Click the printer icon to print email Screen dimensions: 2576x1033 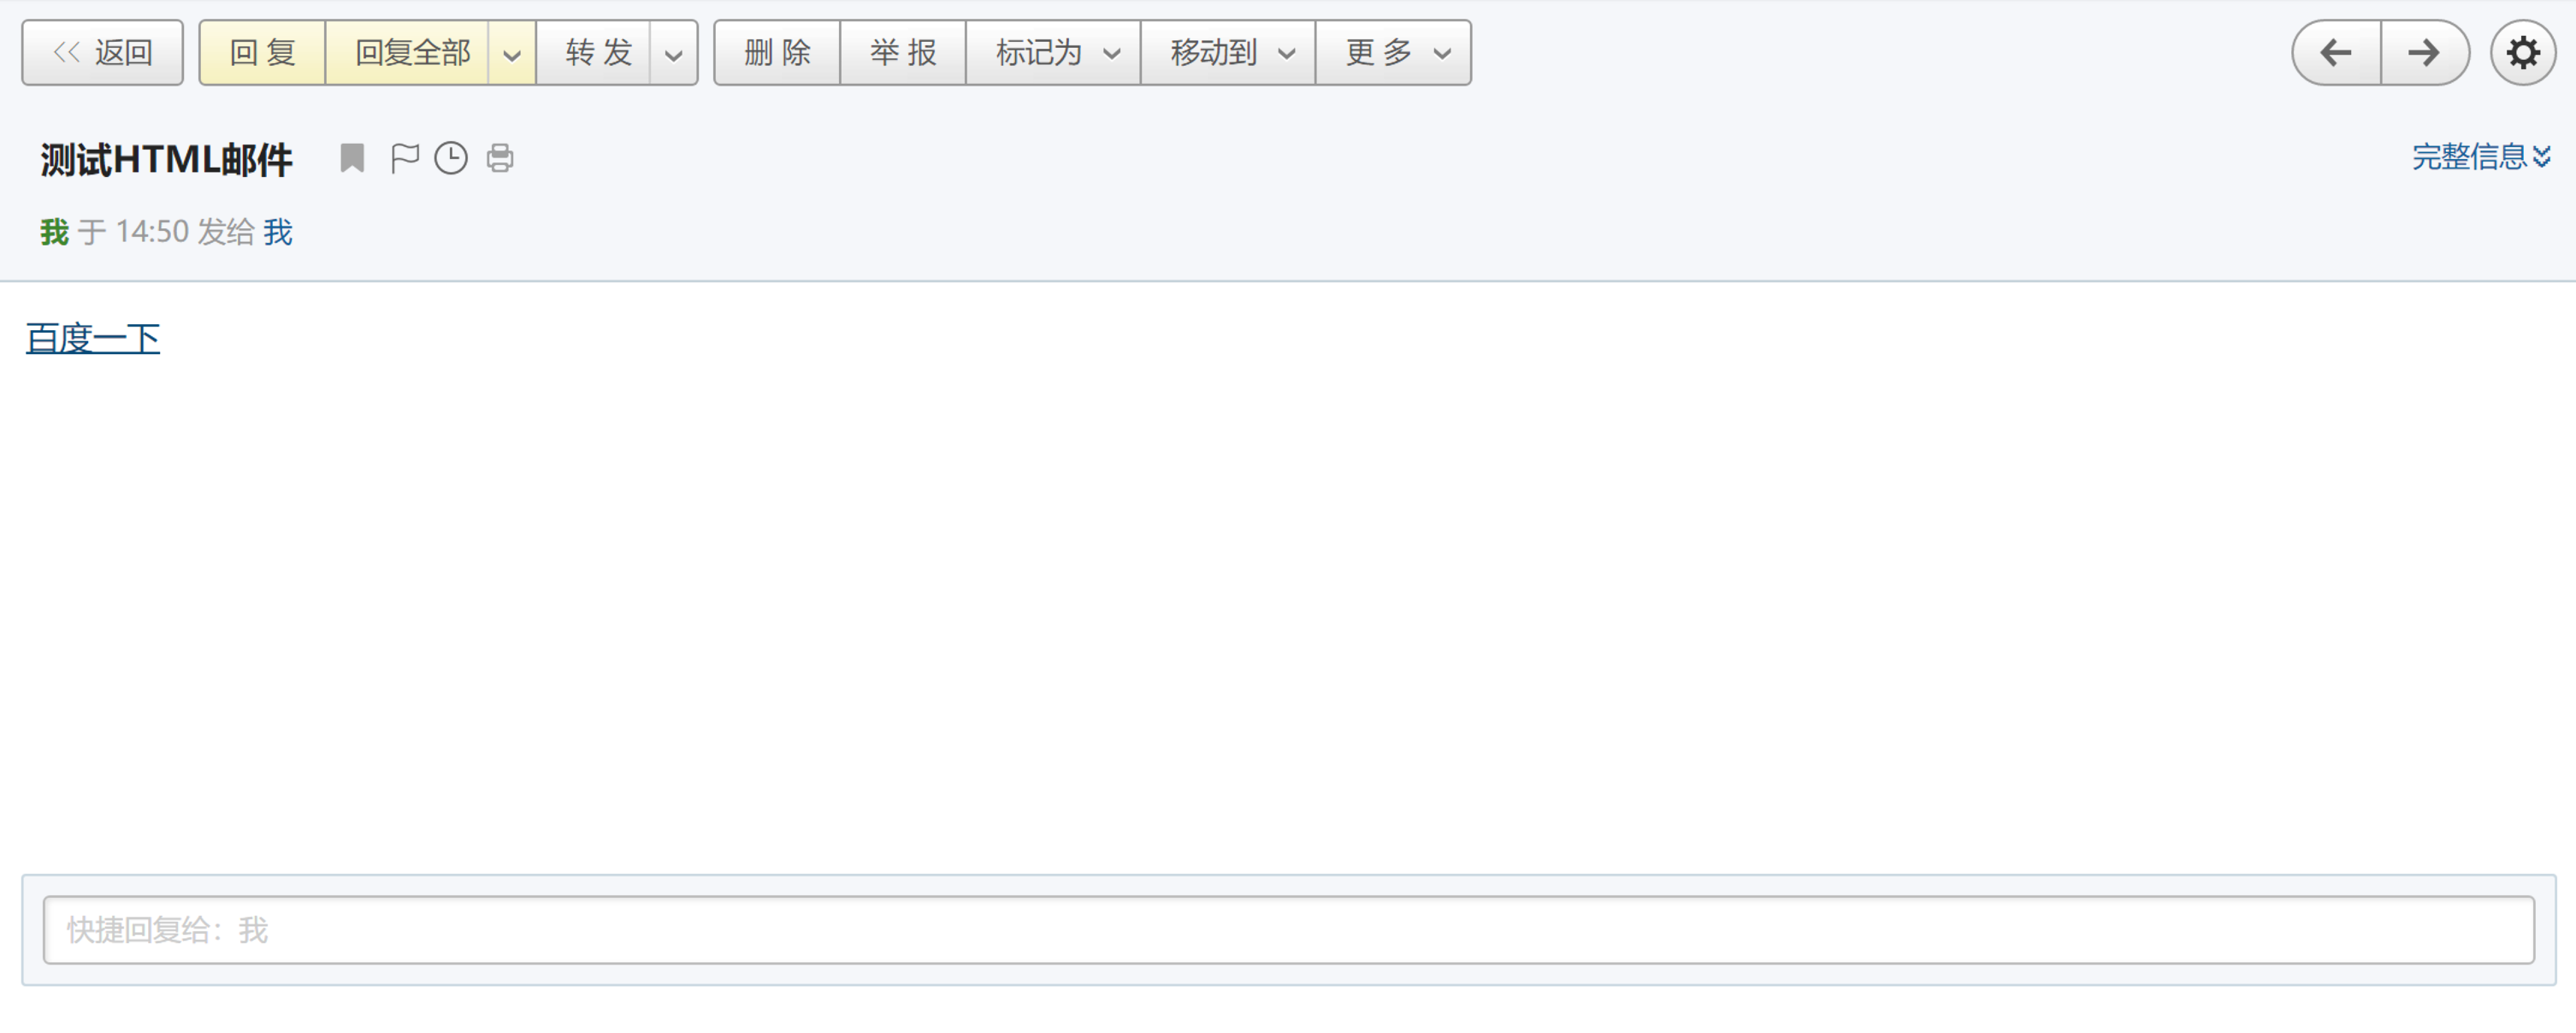pos(500,158)
